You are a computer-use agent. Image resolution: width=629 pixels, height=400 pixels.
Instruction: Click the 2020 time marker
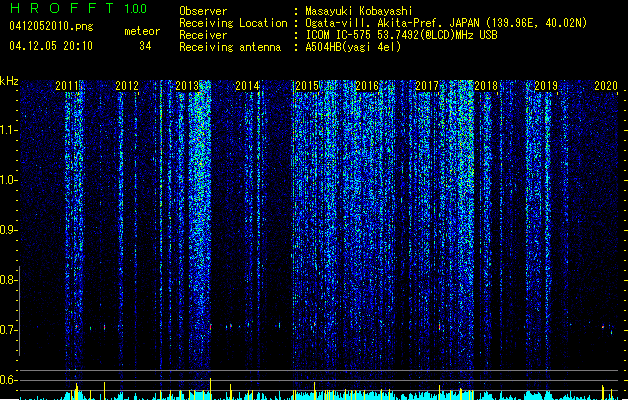606,85
